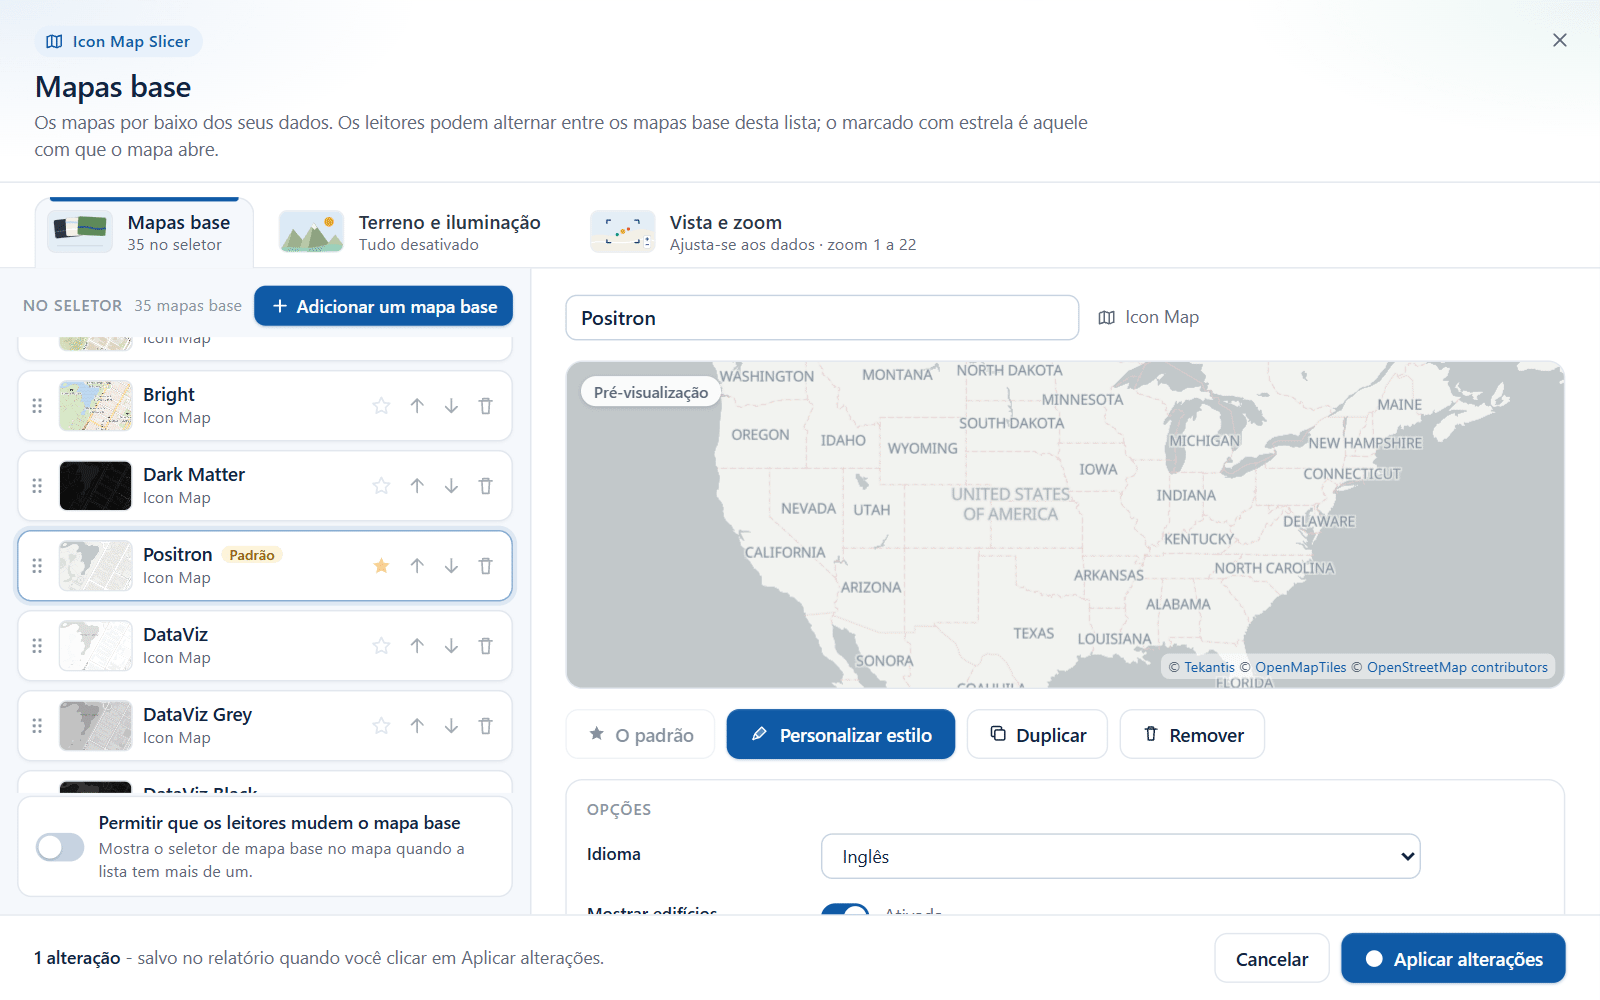Move the DataViz basemap up
Viewport: 1600px width, 1000px height.
click(x=417, y=646)
